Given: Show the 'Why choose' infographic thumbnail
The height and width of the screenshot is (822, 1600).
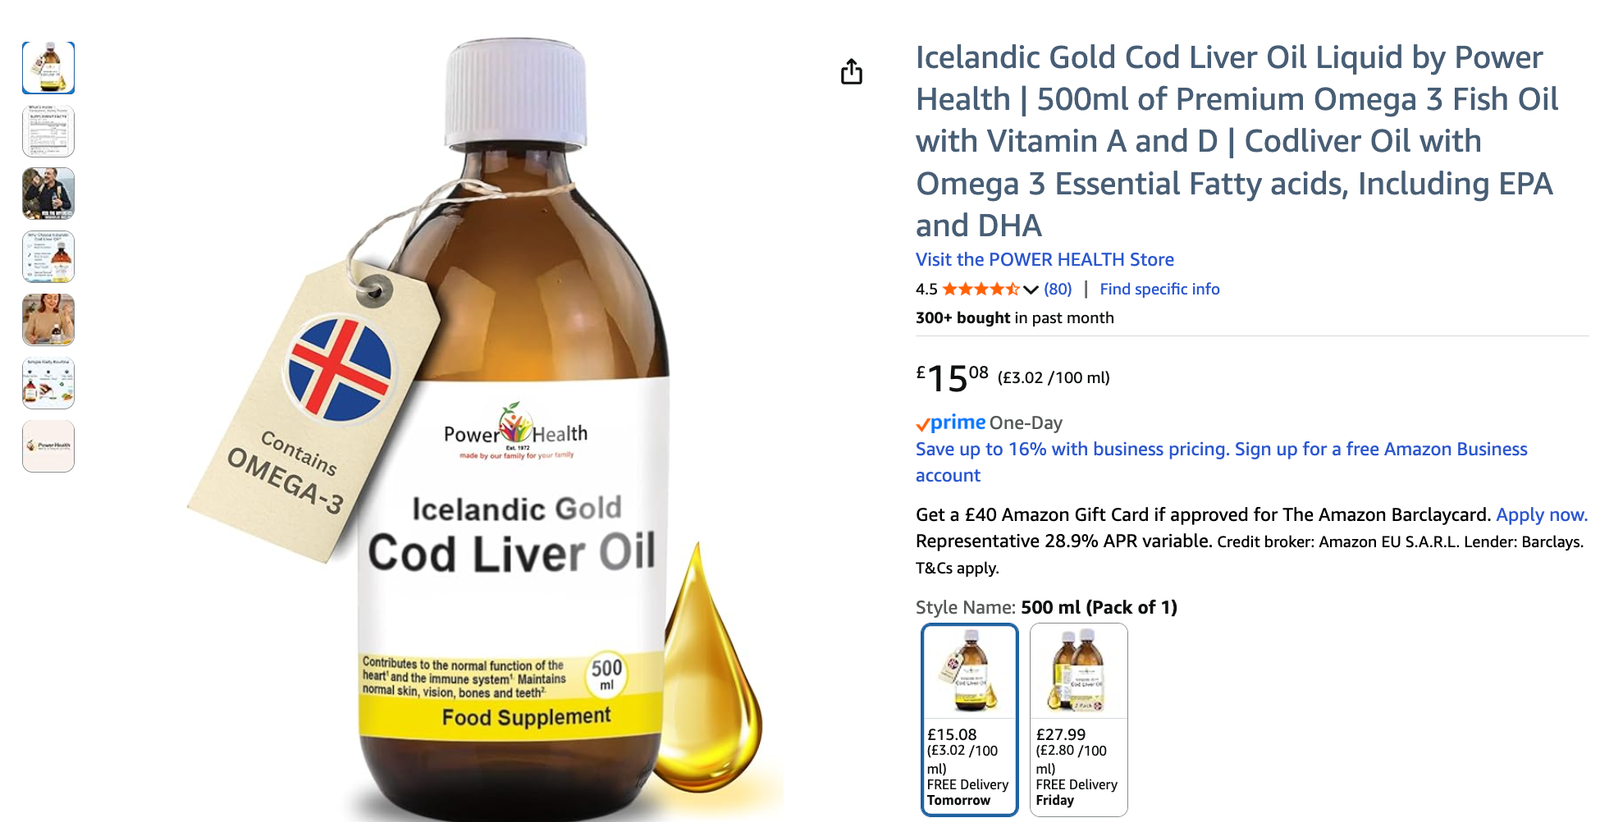Looking at the screenshot, I should (x=48, y=257).
